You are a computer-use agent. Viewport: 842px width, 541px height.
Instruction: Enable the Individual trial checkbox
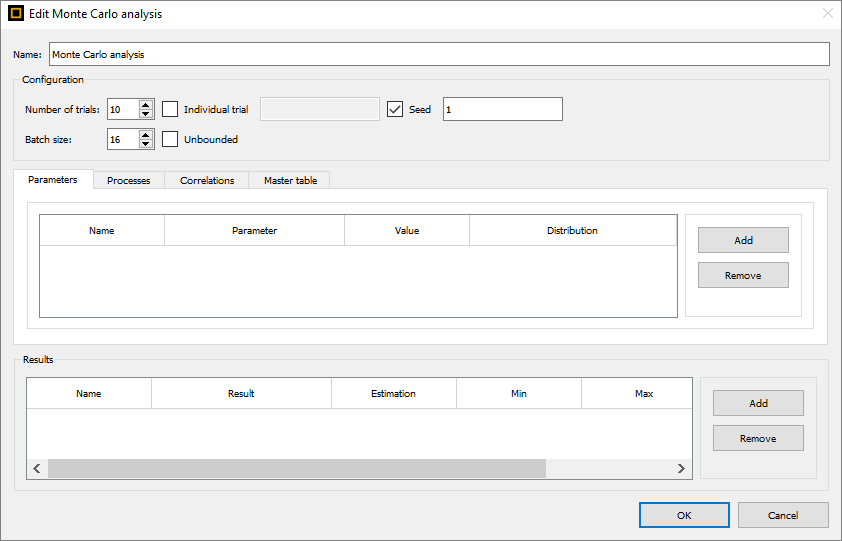pos(170,109)
